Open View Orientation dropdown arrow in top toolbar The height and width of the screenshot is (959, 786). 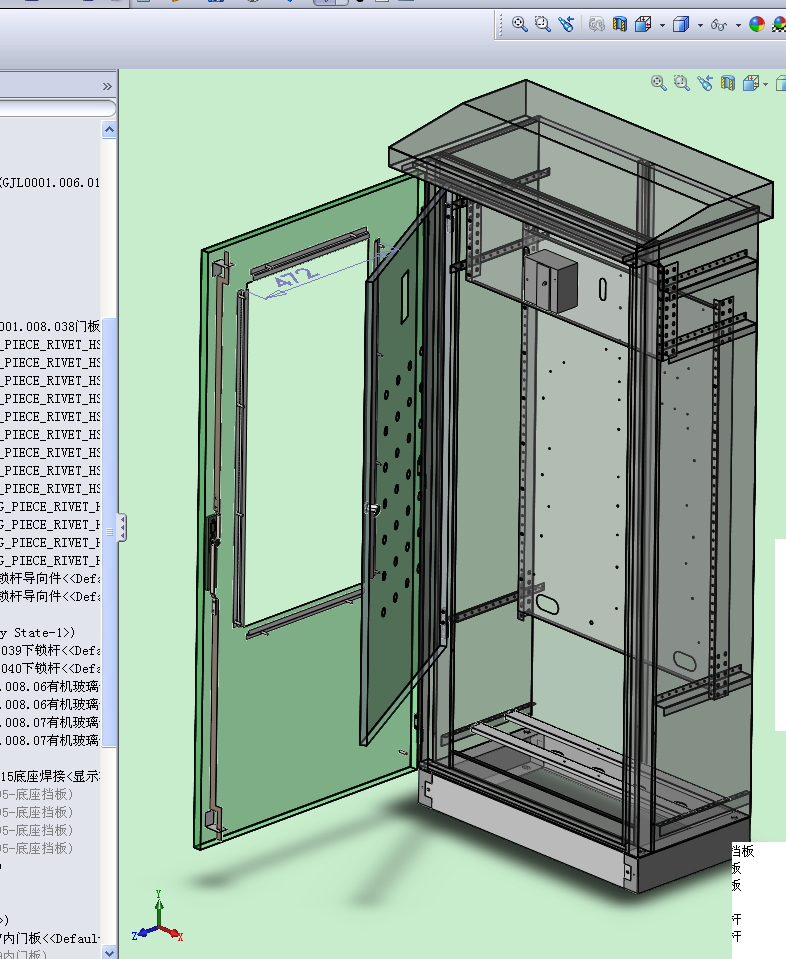pos(662,25)
